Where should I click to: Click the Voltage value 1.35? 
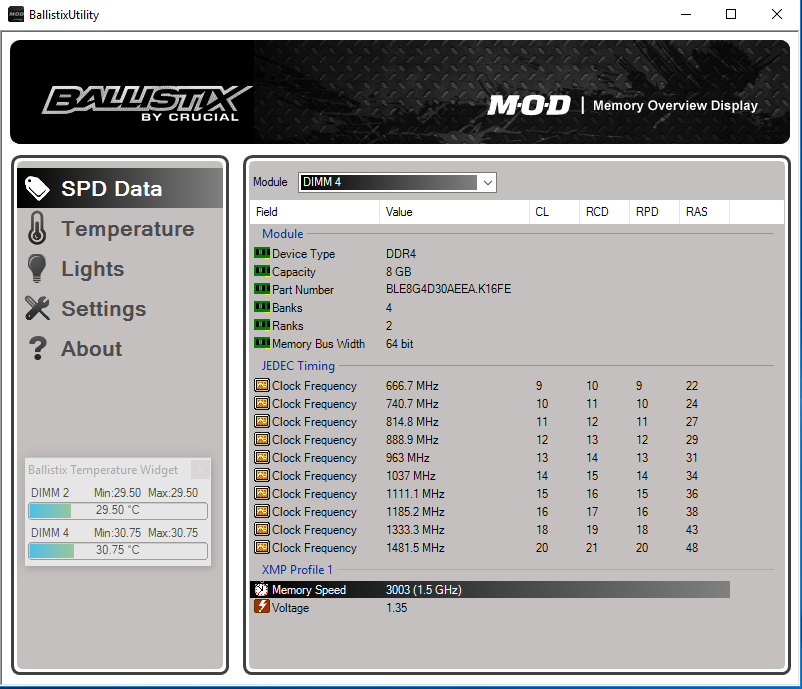tap(396, 608)
